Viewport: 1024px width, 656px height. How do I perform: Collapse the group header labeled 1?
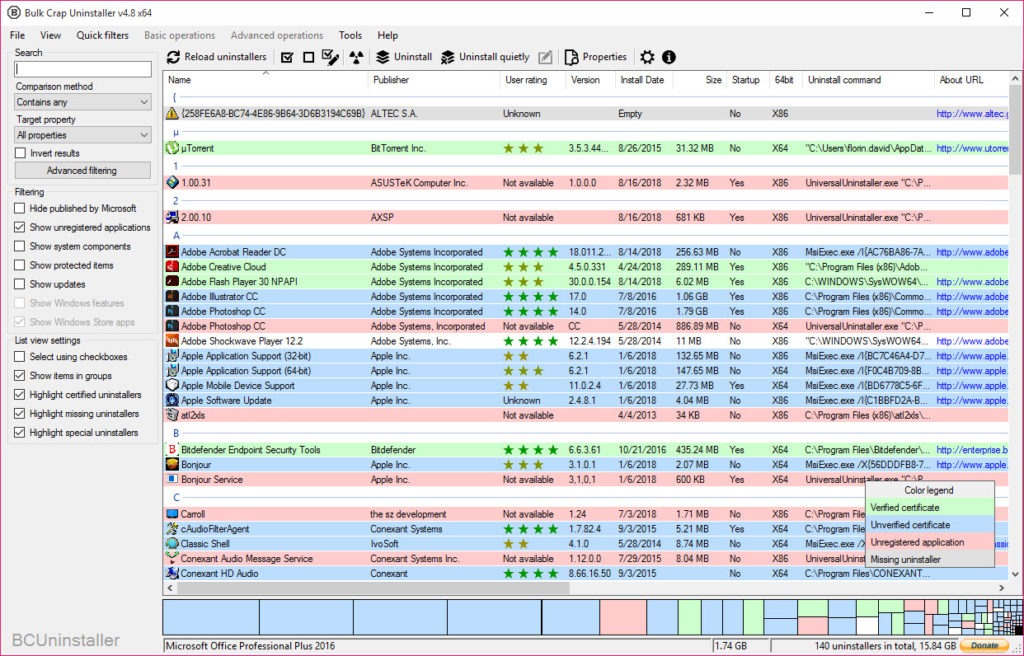click(x=176, y=167)
